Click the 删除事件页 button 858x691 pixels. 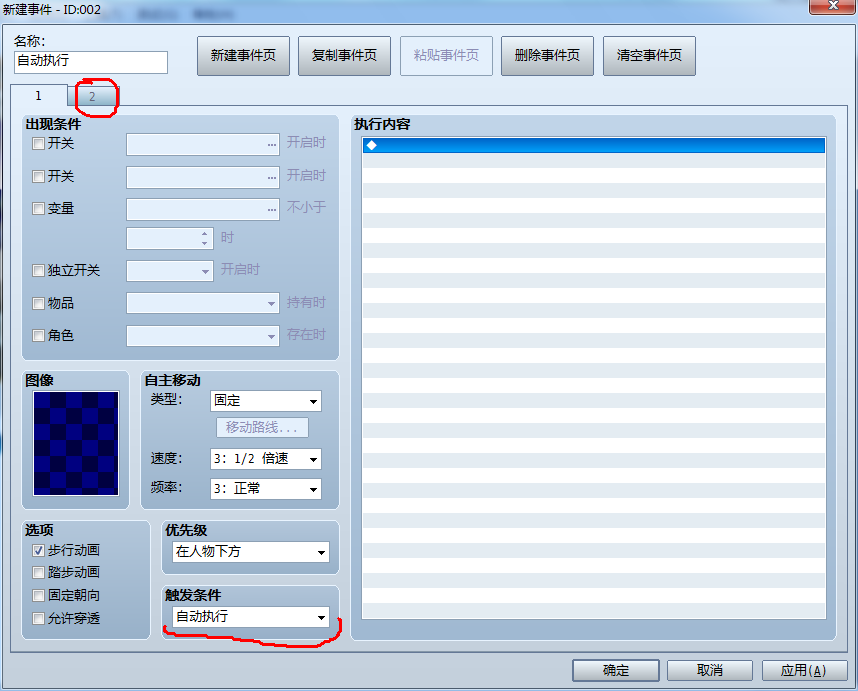(548, 56)
